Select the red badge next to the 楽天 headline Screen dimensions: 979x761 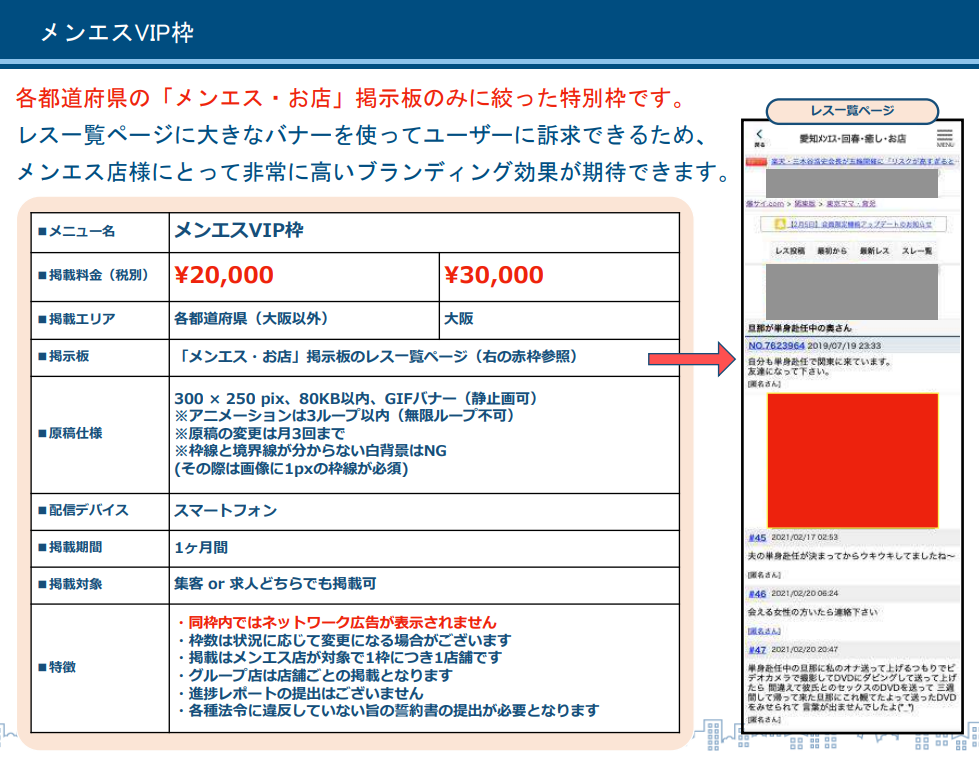(755, 160)
